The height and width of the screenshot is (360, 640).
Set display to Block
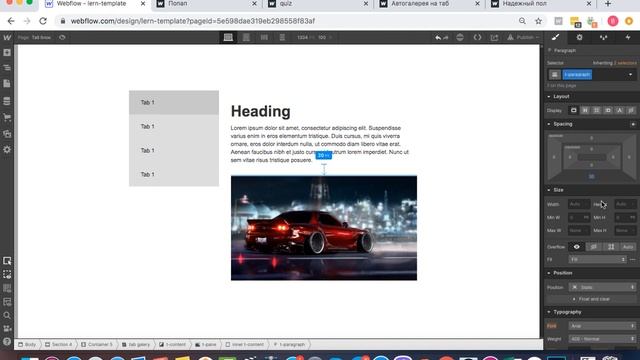(573, 111)
